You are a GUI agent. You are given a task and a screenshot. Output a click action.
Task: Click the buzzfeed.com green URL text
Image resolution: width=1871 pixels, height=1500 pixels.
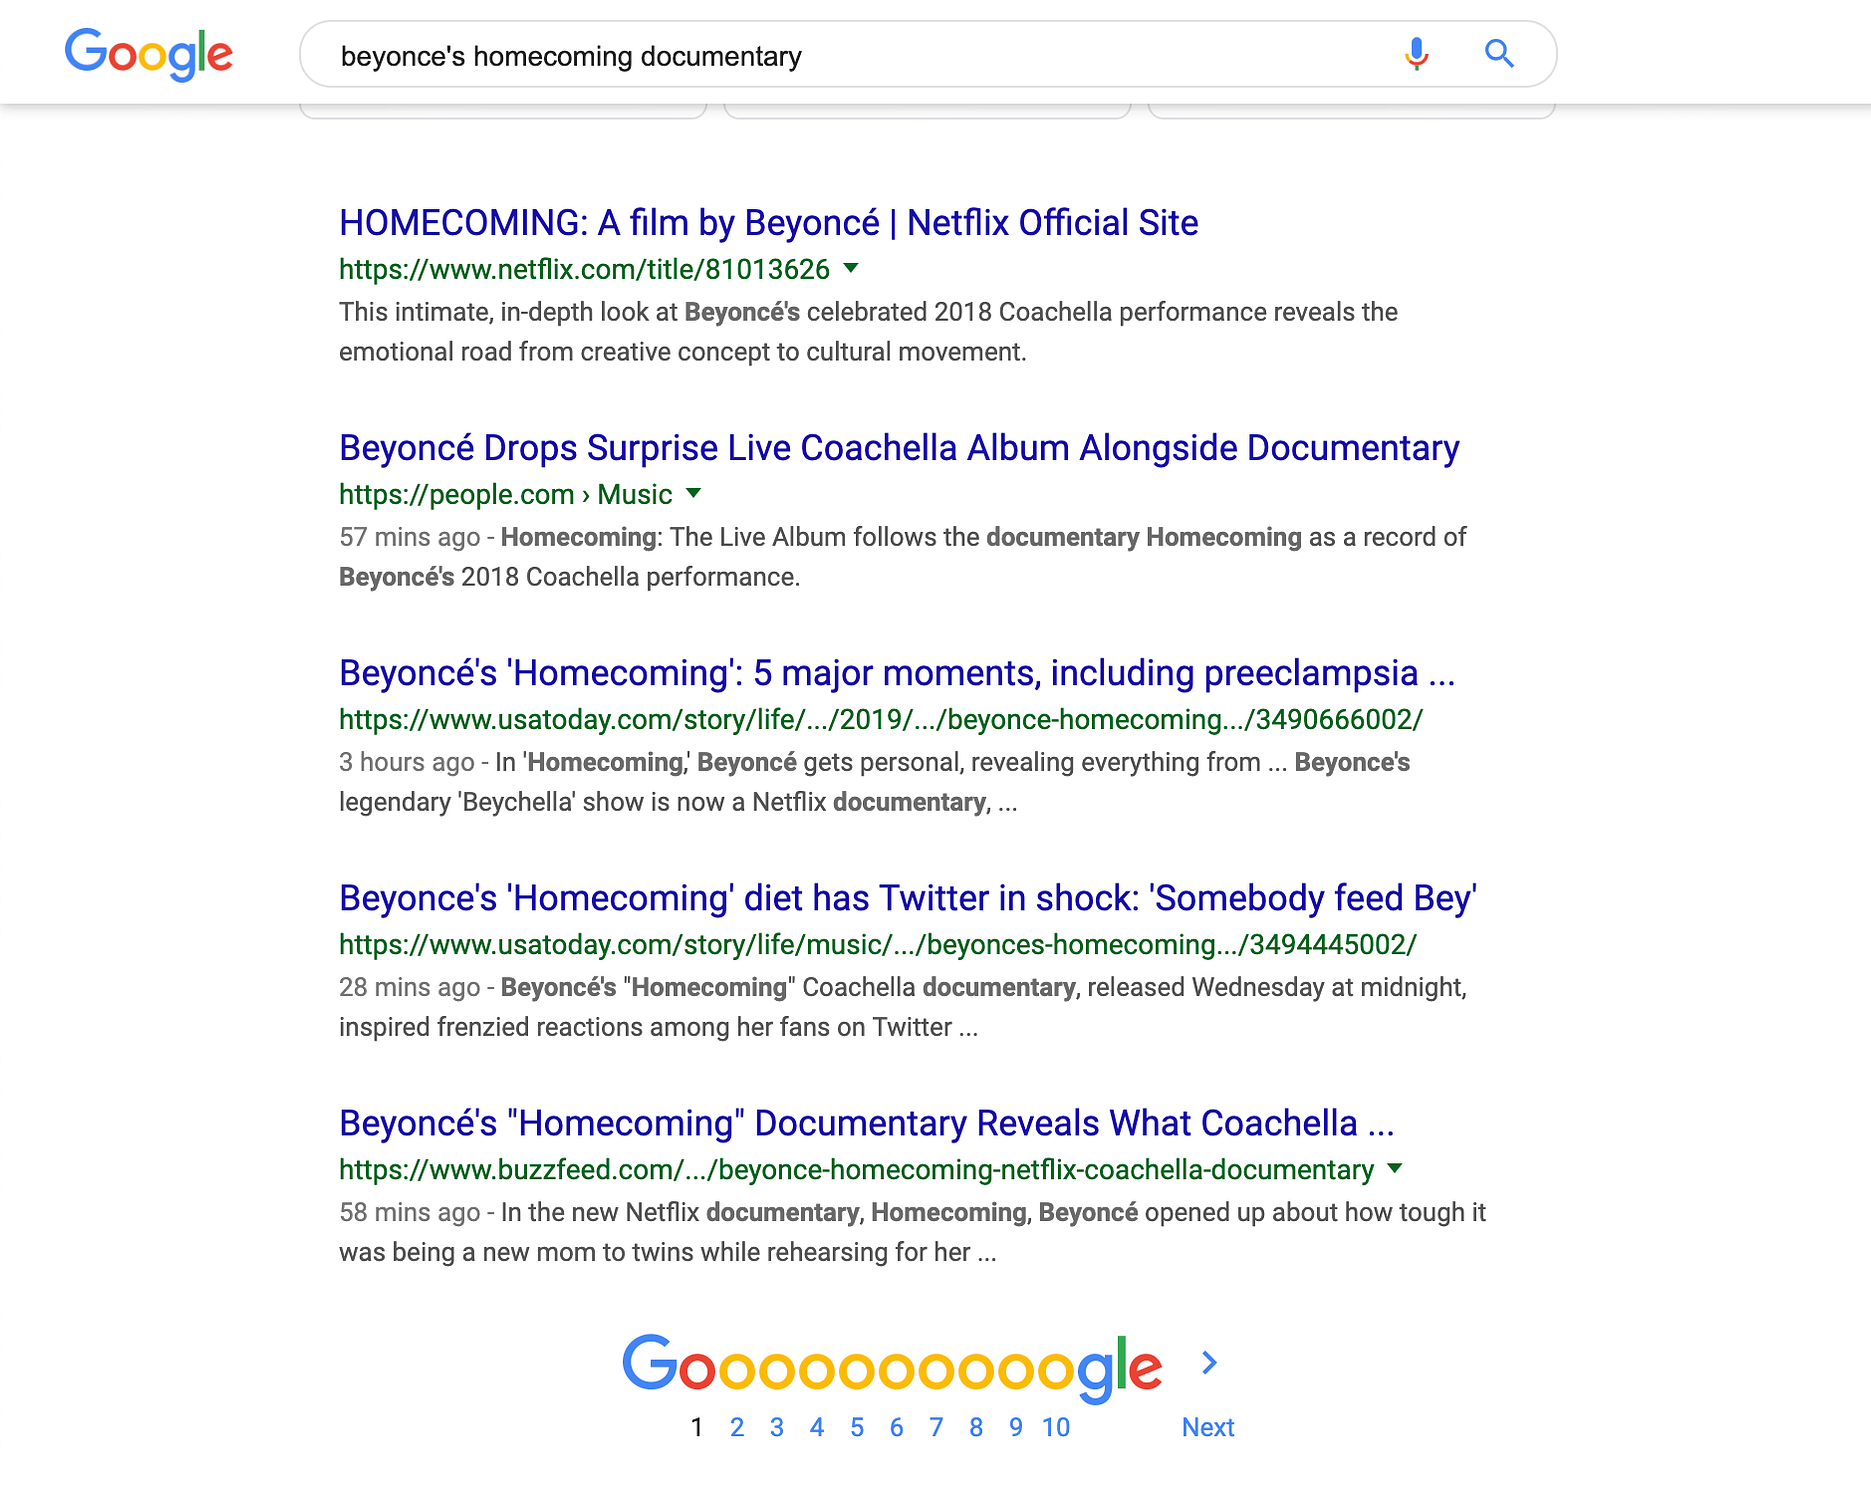851,1170
